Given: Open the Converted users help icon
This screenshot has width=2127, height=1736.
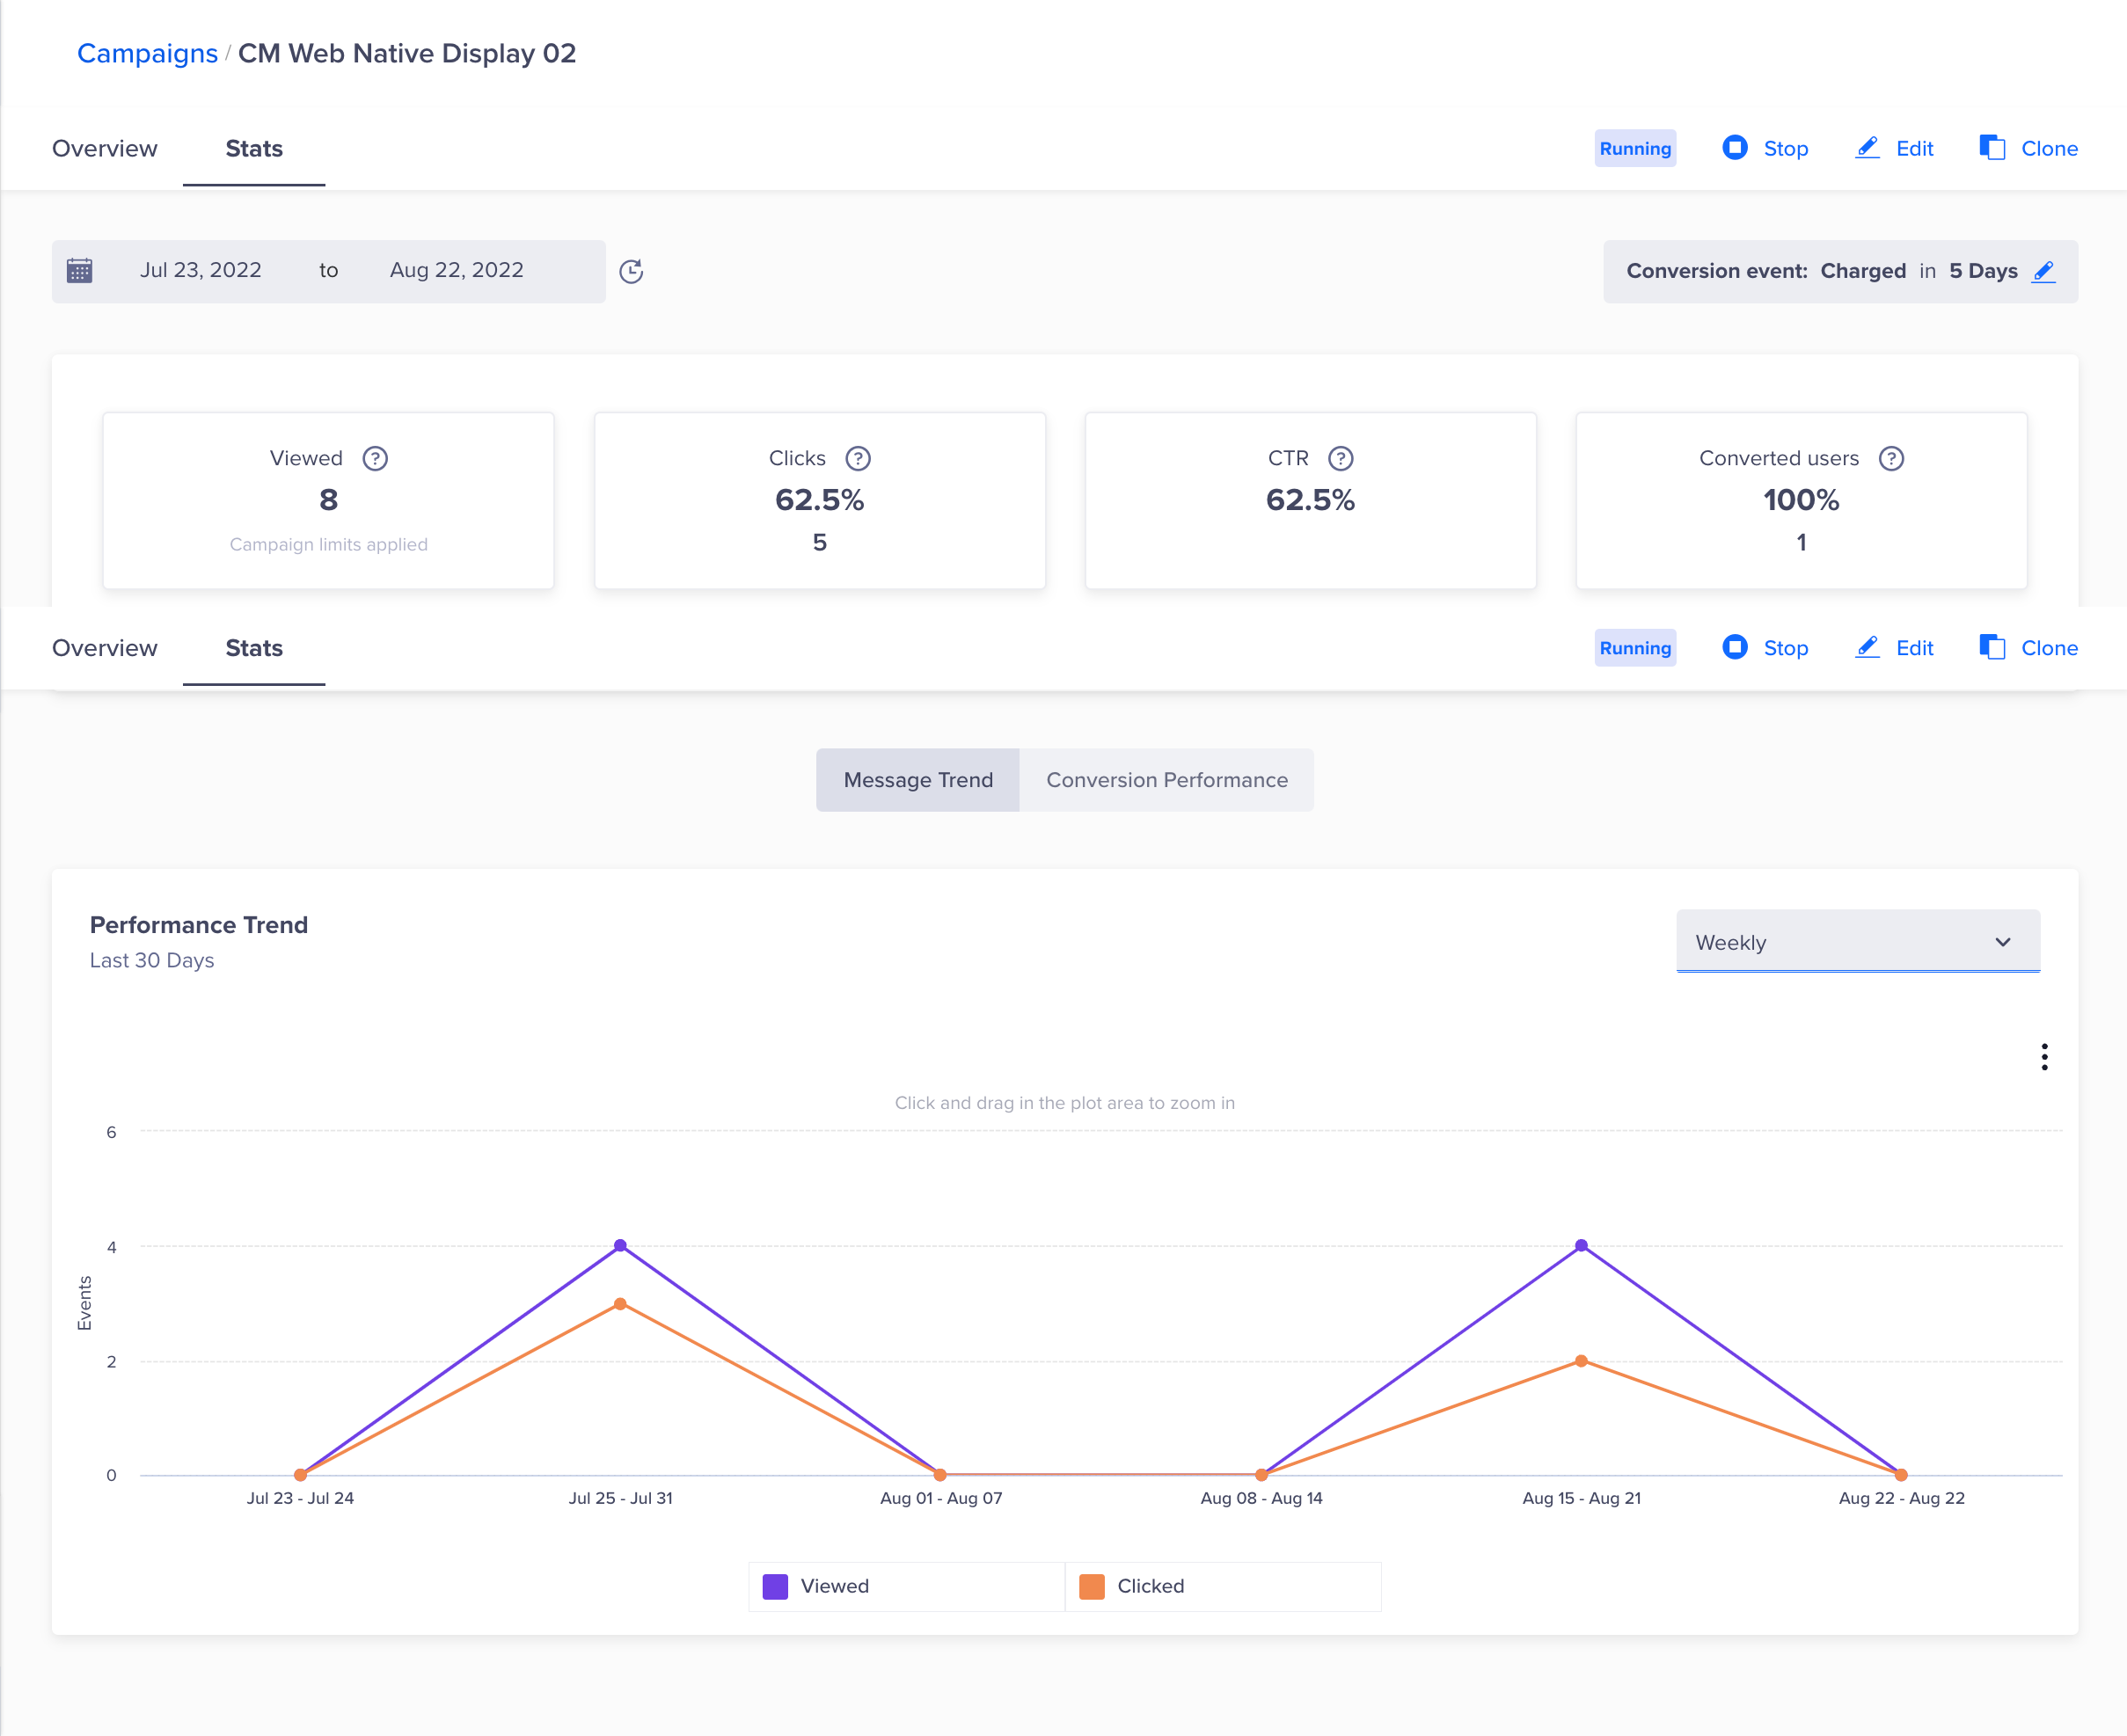Looking at the screenshot, I should [x=1891, y=458].
